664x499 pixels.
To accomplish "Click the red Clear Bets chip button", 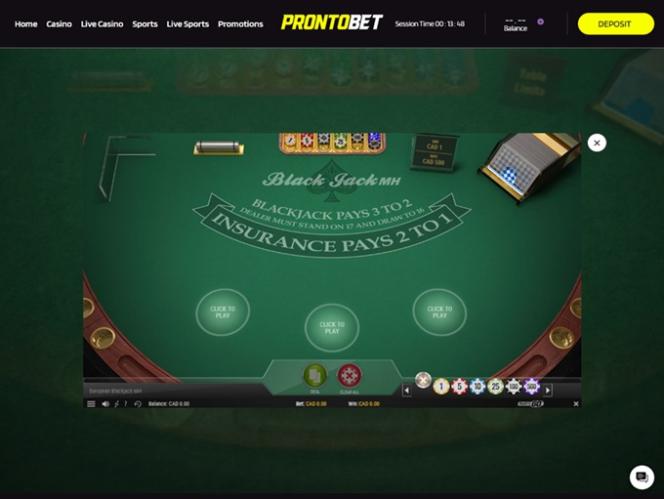I will (x=349, y=375).
